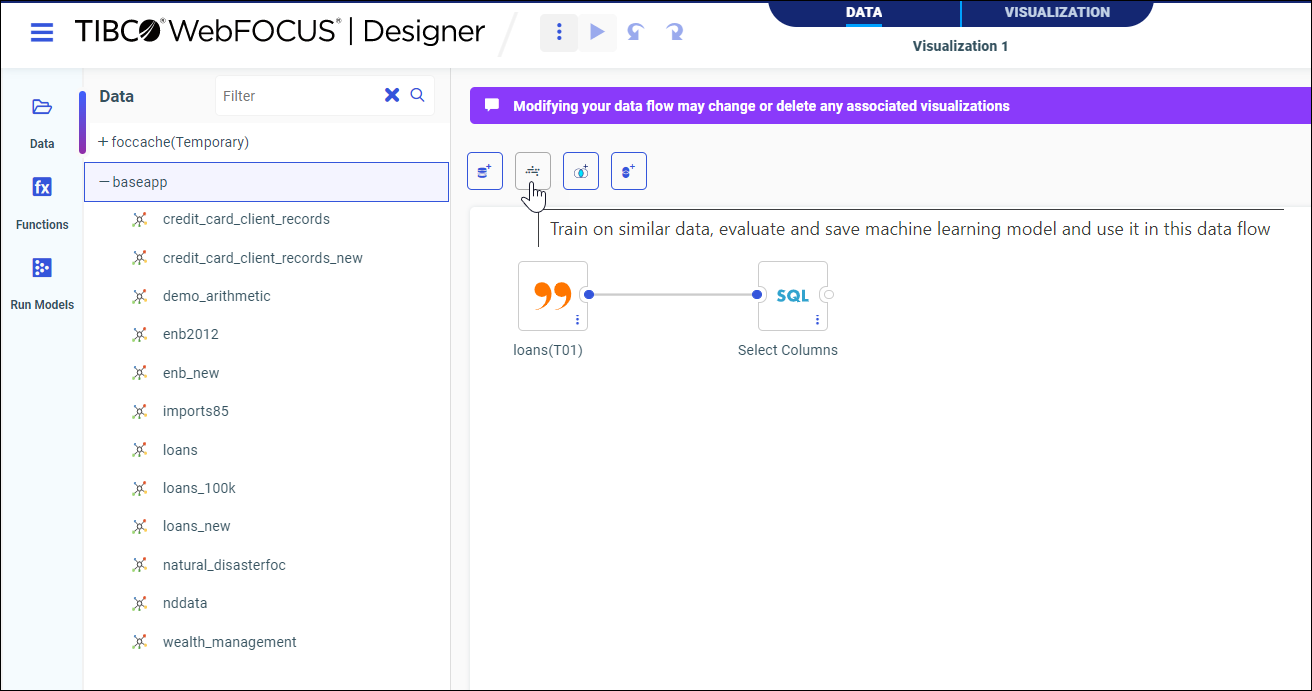Switch to the DATA tab
This screenshot has width=1312, height=691.
864,13
